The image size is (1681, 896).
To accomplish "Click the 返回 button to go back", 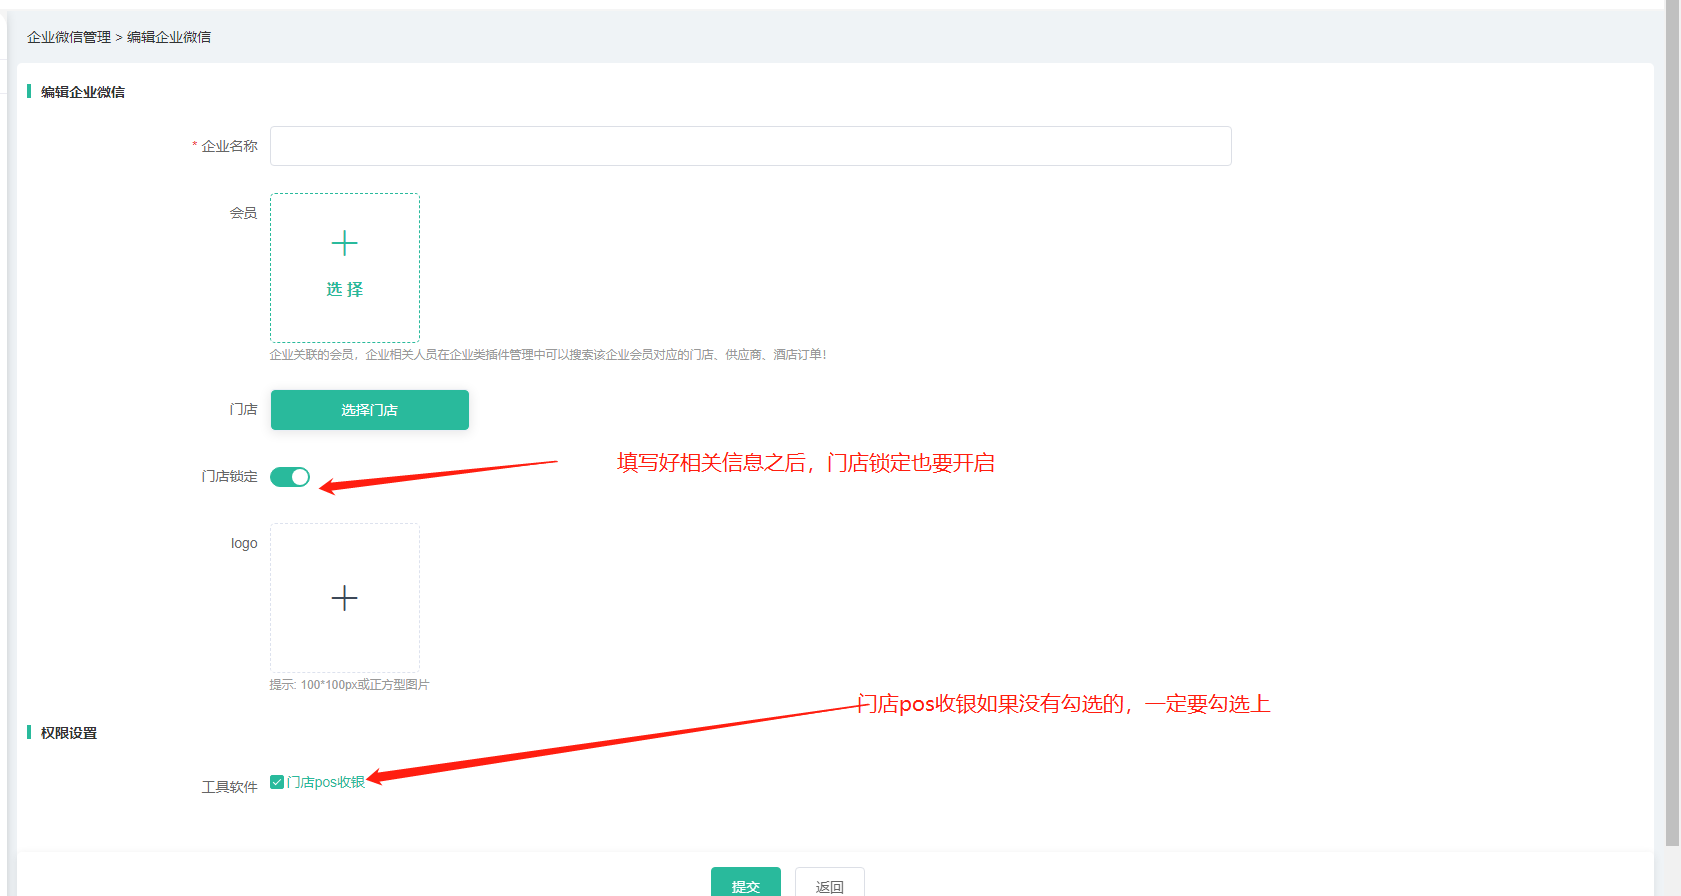I will tap(829, 885).
